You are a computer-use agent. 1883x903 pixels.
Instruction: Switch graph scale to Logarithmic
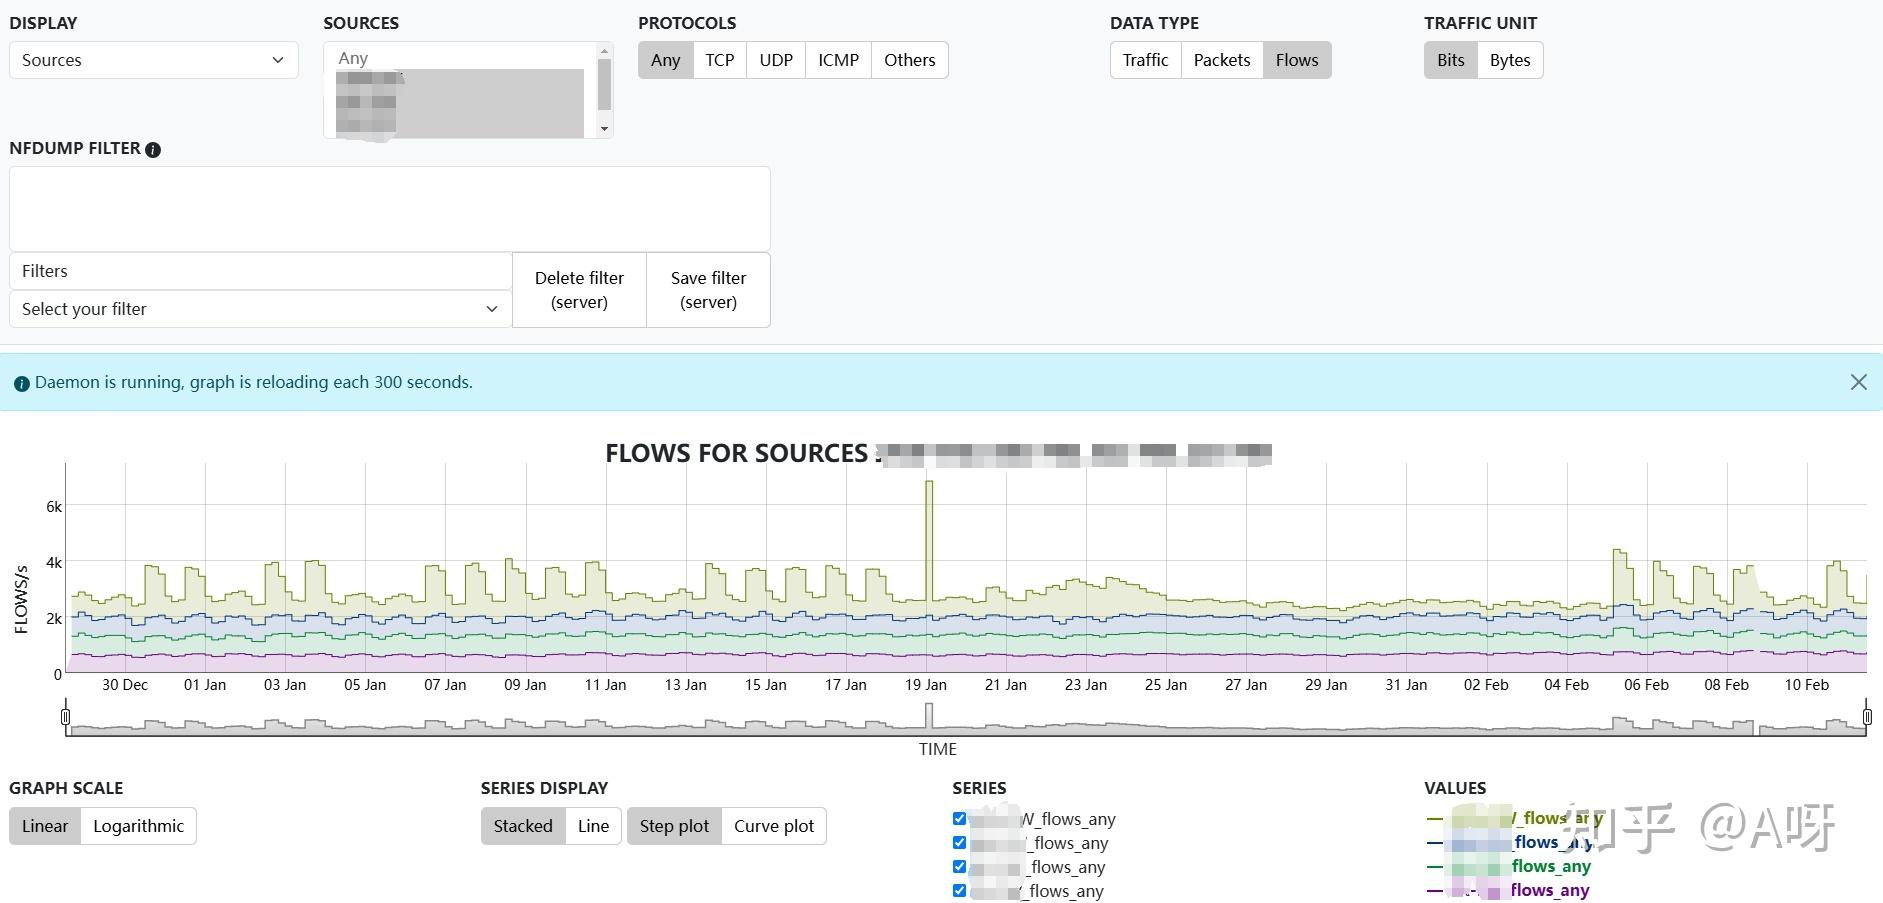(138, 826)
